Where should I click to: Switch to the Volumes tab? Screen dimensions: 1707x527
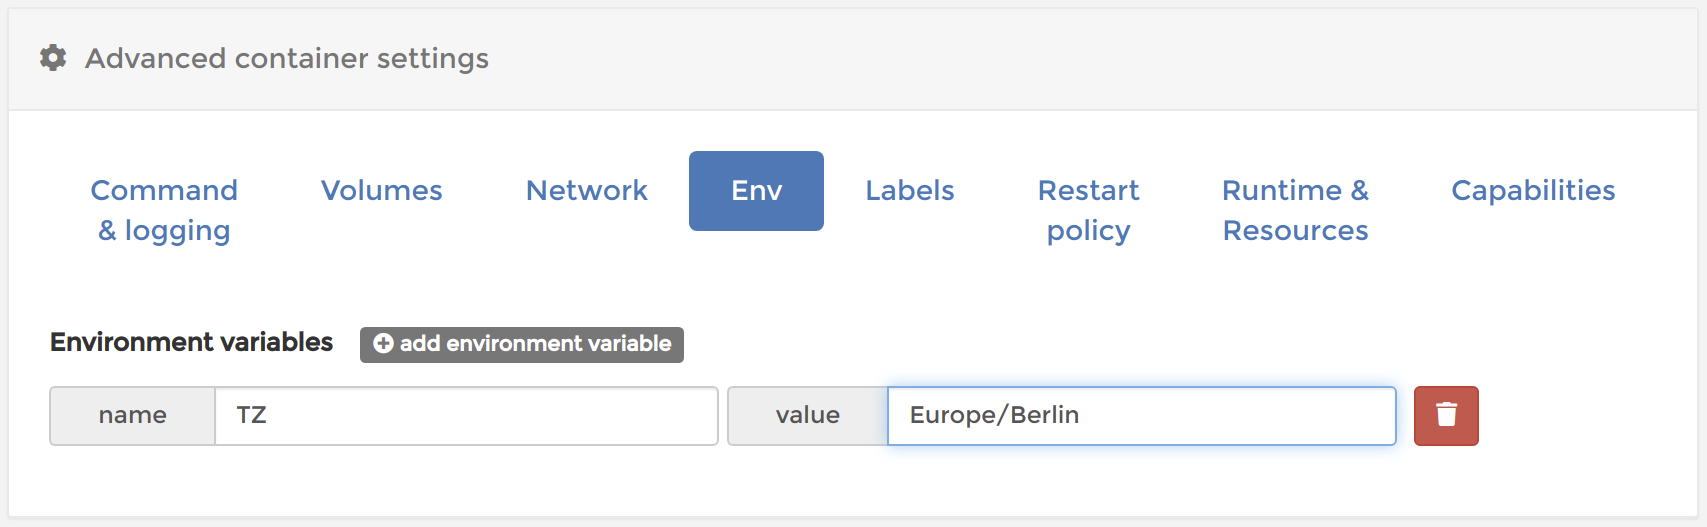[381, 190]
